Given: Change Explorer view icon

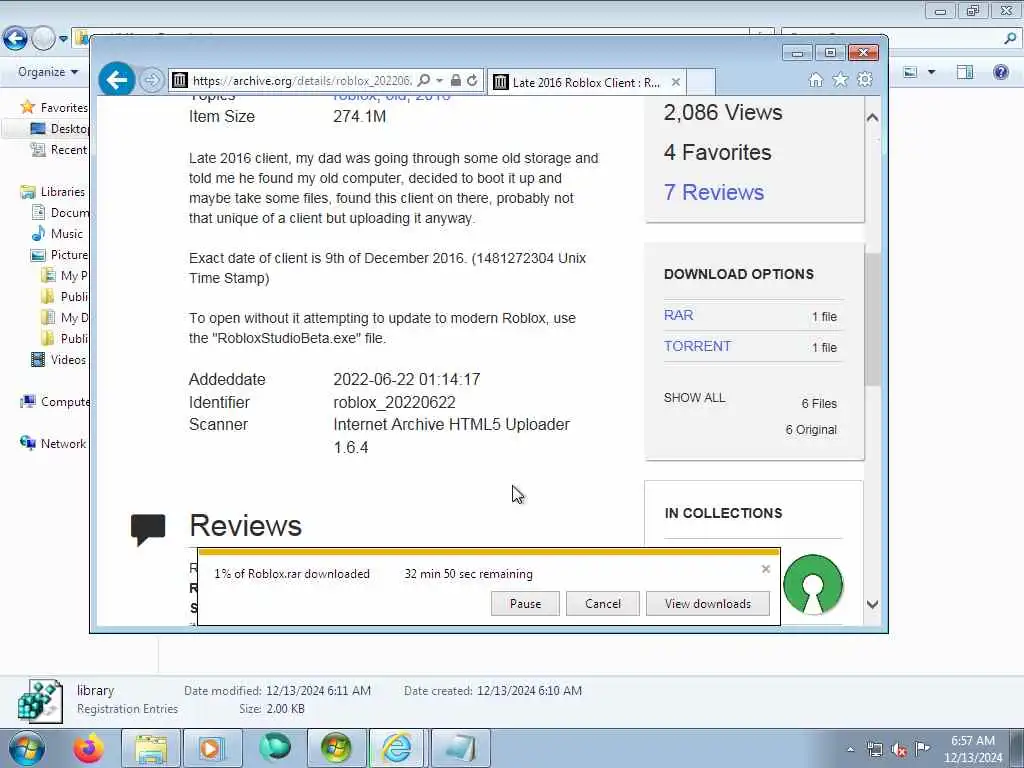Looking at the screenshot, I should tap(910, 72).
